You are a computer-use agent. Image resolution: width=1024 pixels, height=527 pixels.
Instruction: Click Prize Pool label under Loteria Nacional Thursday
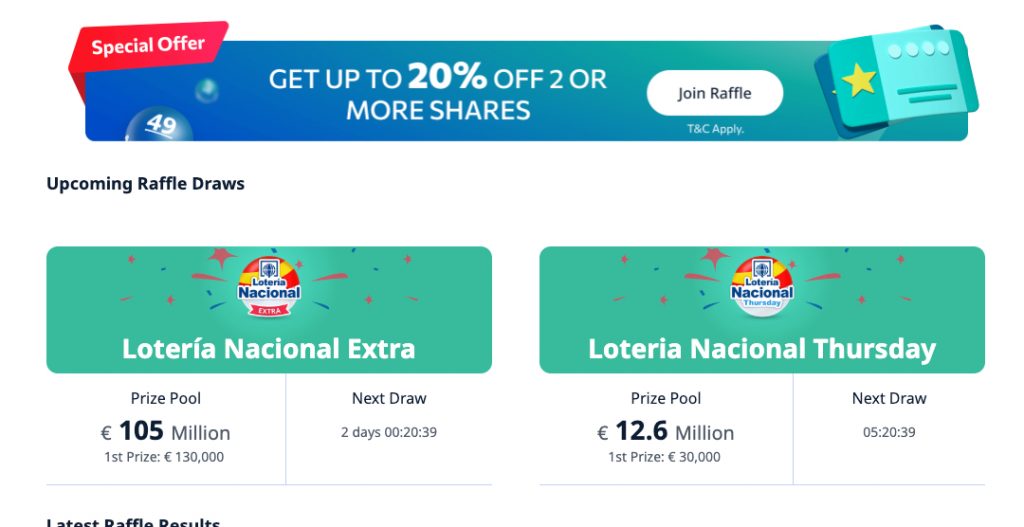click(666, 398)
